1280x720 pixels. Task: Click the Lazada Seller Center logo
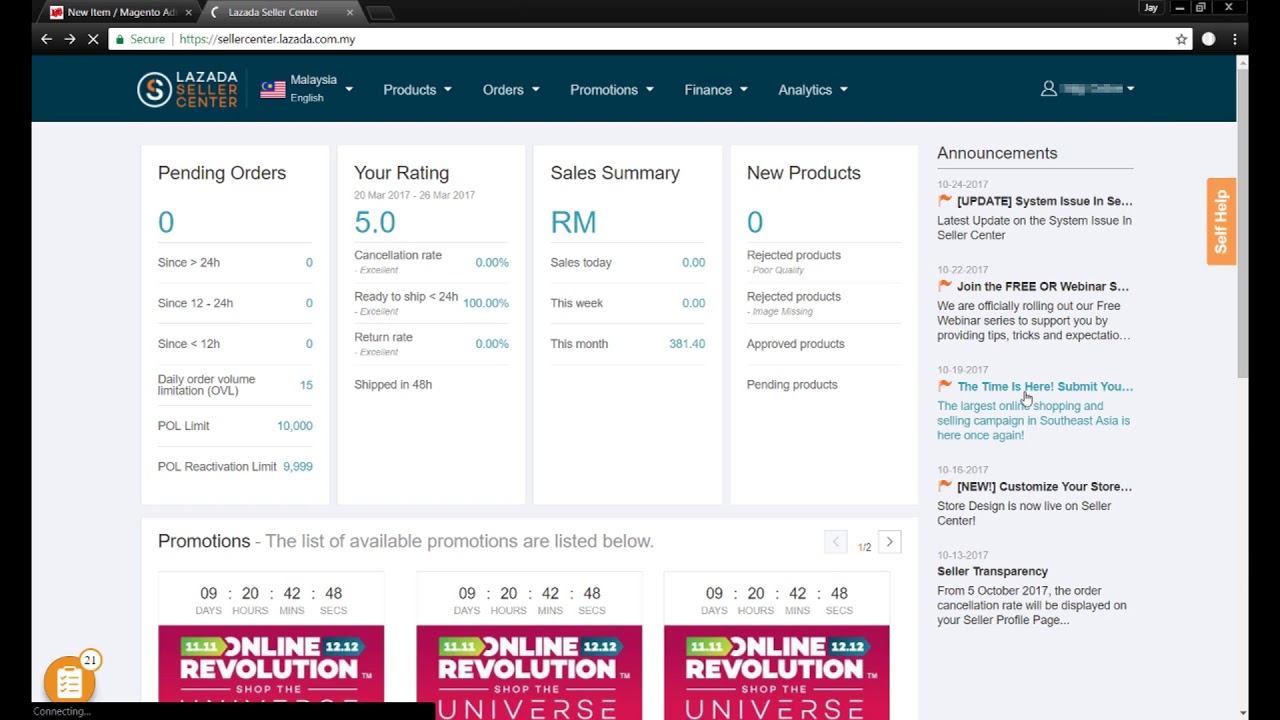coord(188,89)
